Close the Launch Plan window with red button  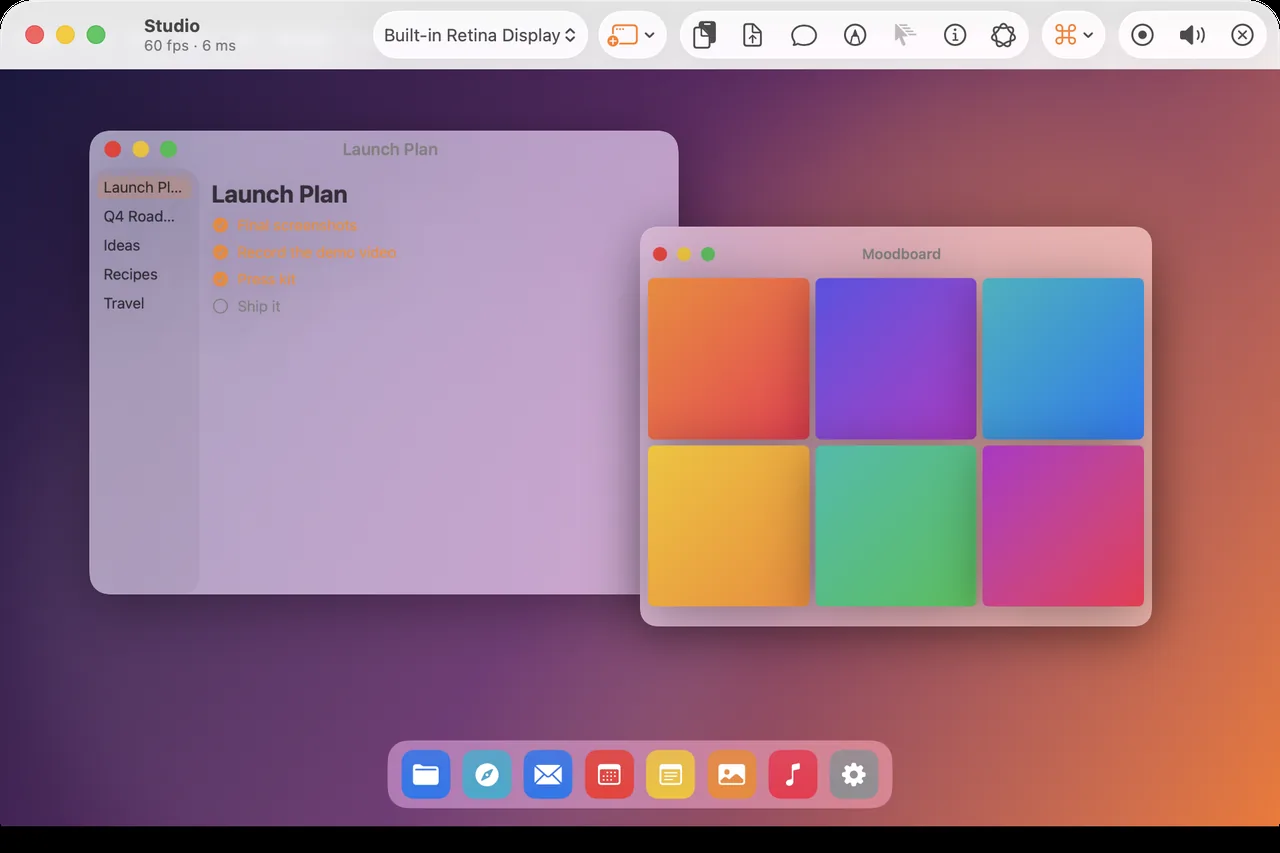(113, 149)
